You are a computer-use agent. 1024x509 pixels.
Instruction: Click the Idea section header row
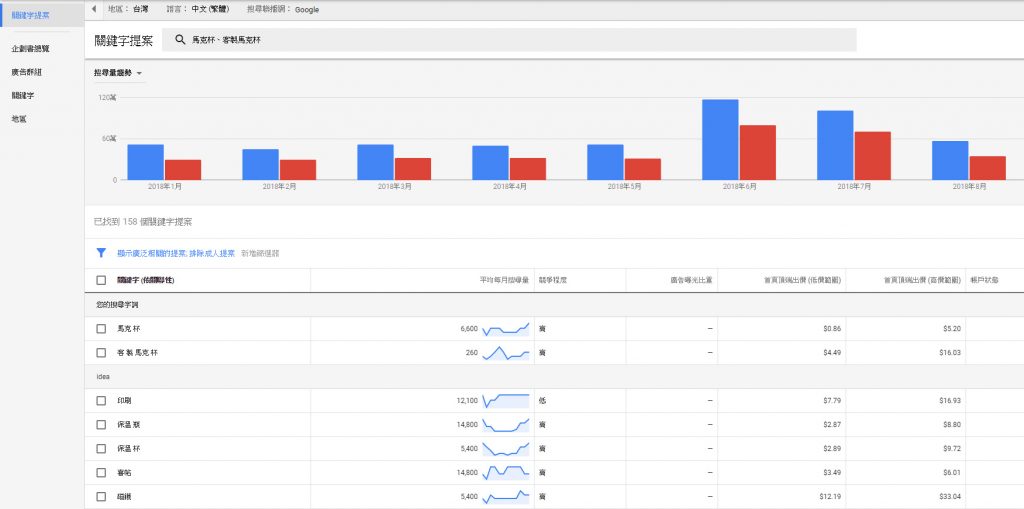[554, 377]
